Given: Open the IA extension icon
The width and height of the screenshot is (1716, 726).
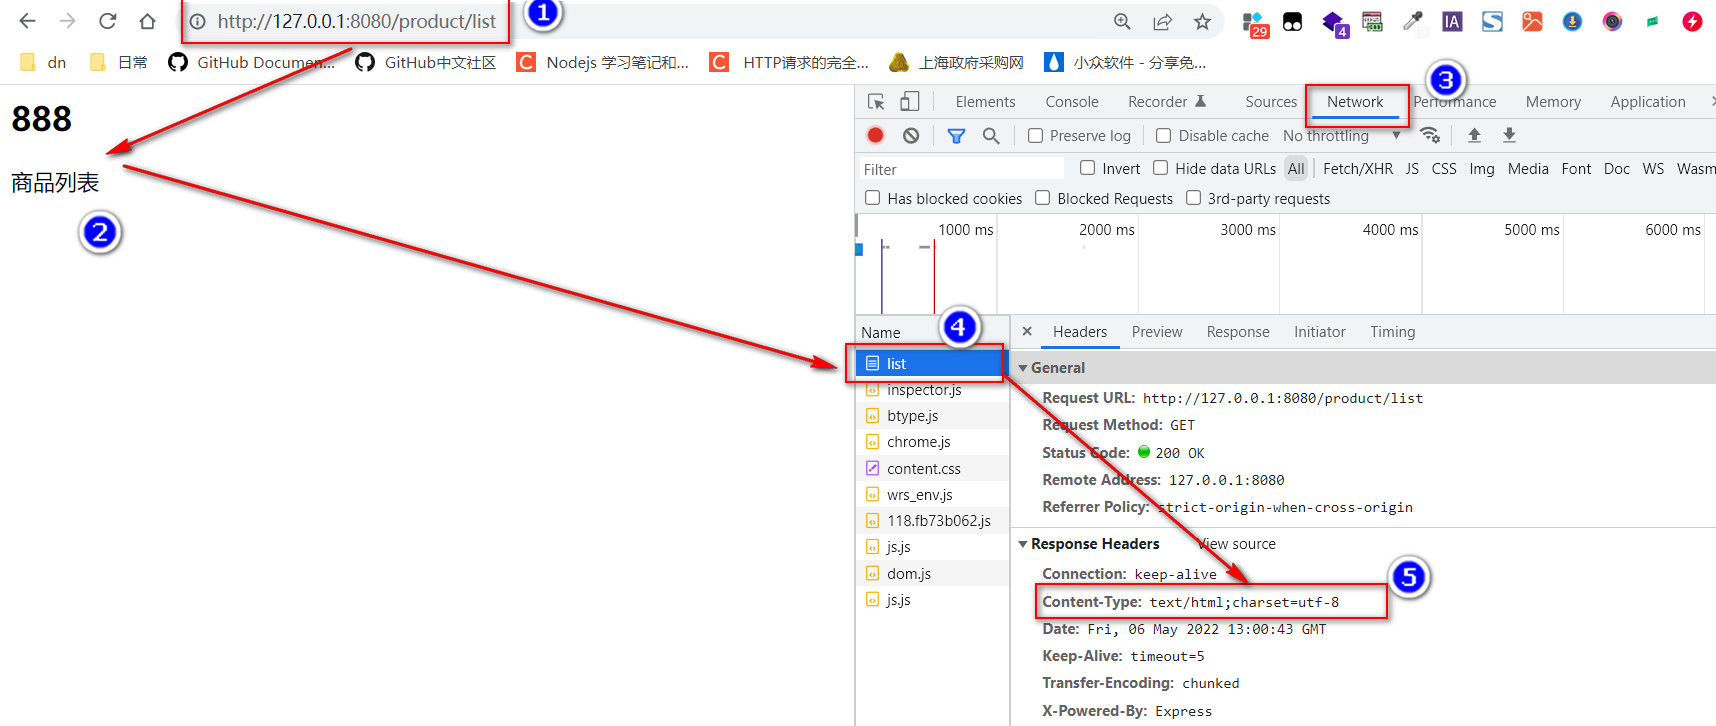Looking at the screenshot, I should (x=1452, y=21).
